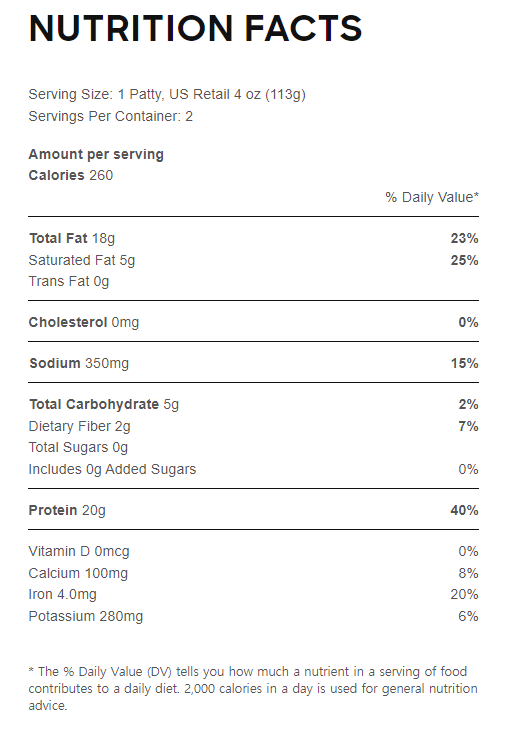512x730 pixels.
Task: Click the Protein 20g label
Action: click(67, 510)
